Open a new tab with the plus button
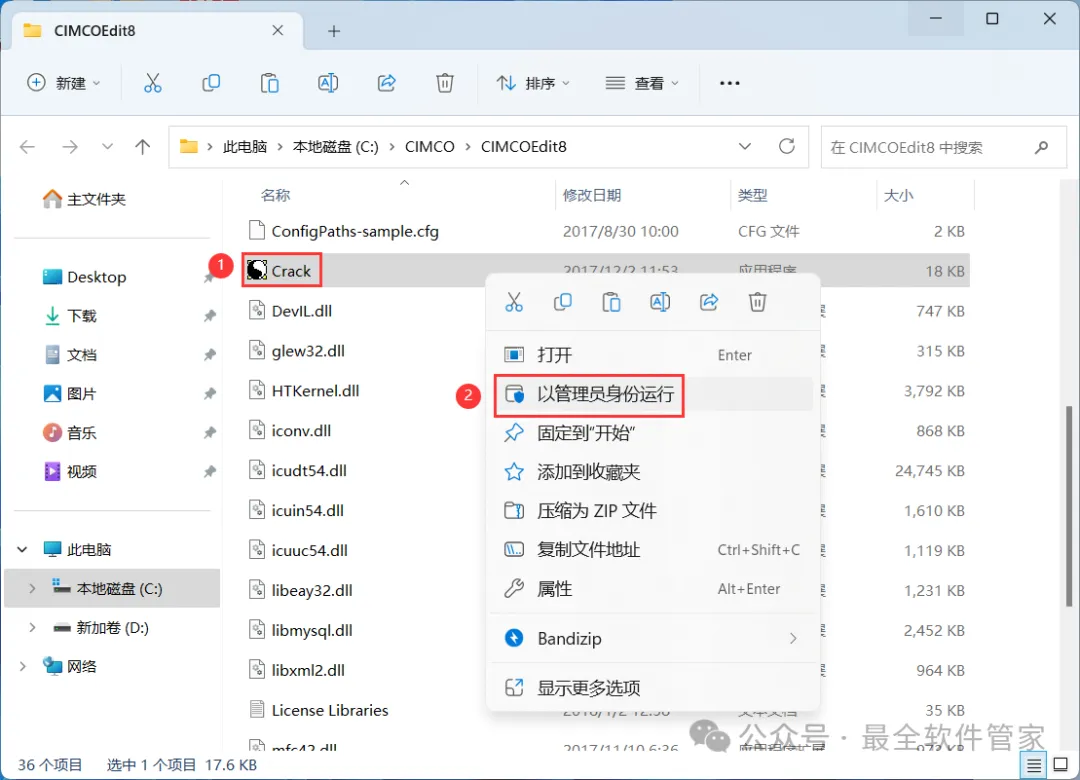Image resolution: width=1080 pixels, height=780 pixels. (x=334, y=31)
